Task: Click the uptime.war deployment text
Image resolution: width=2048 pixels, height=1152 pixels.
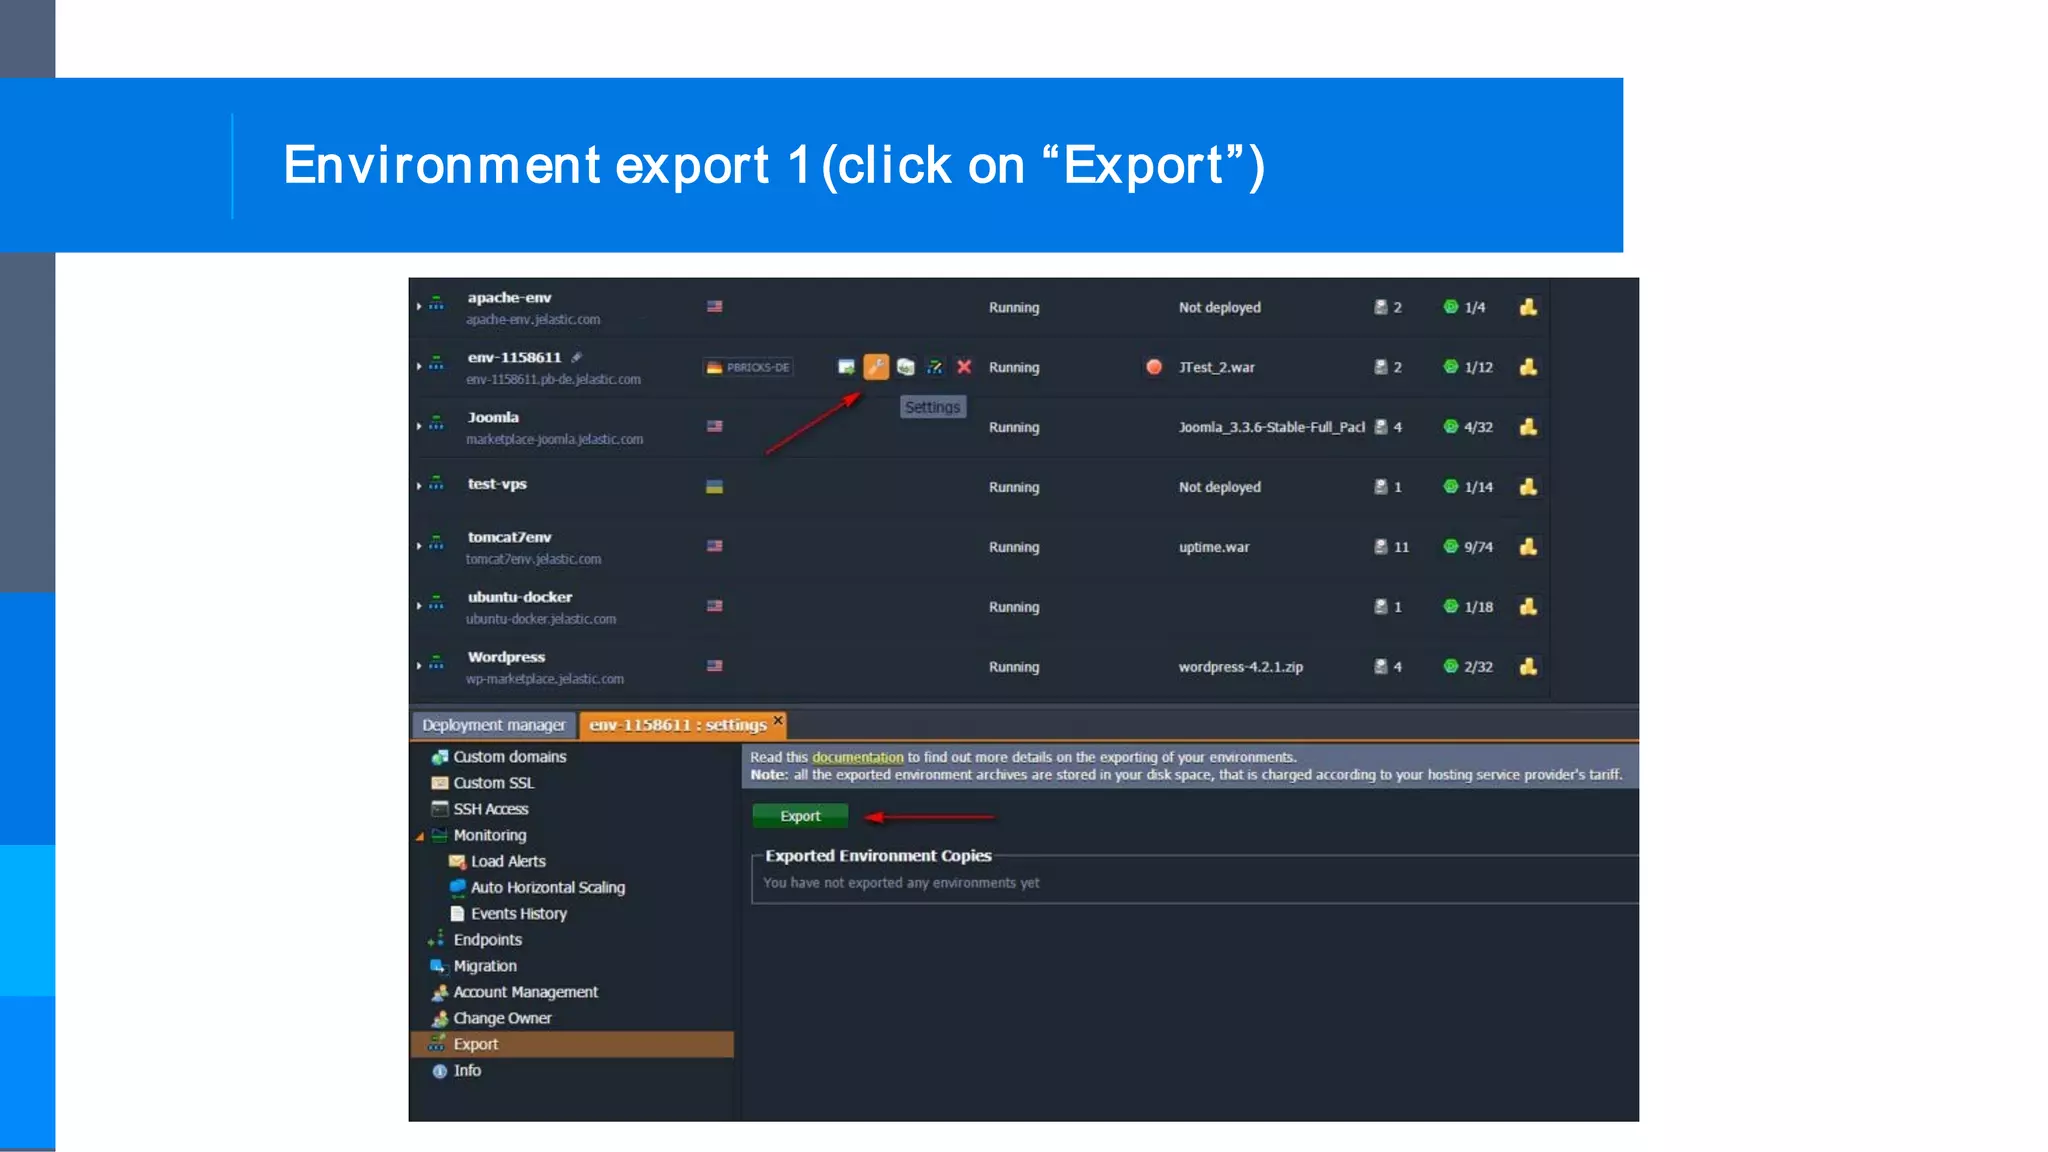Action: click(x=1213, y=547)
